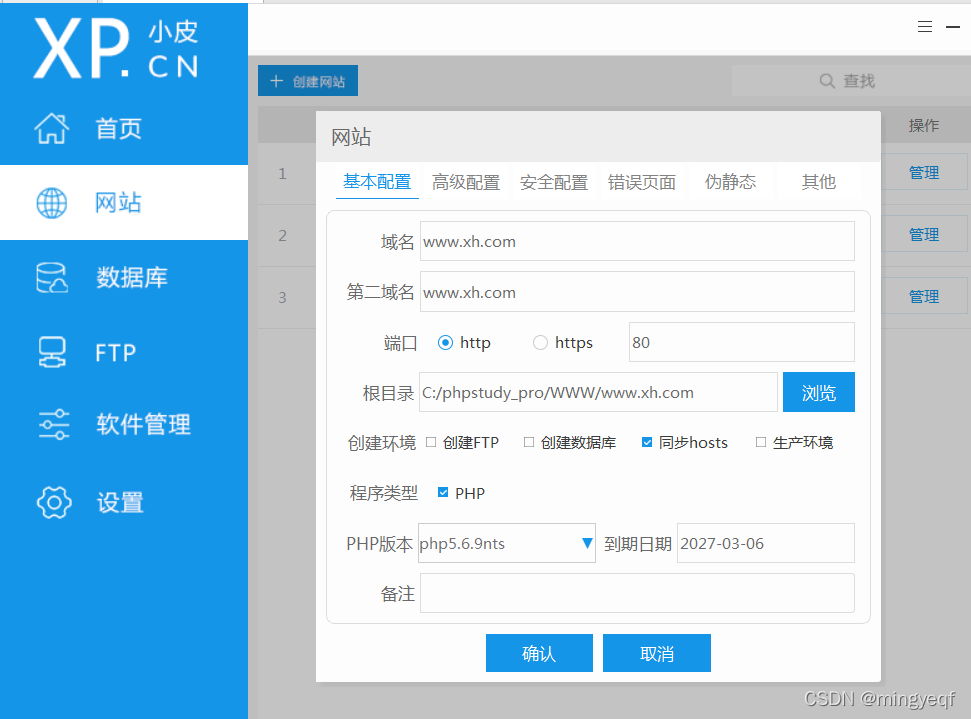Switch to the 错误页面 tab

coord(642,182)
